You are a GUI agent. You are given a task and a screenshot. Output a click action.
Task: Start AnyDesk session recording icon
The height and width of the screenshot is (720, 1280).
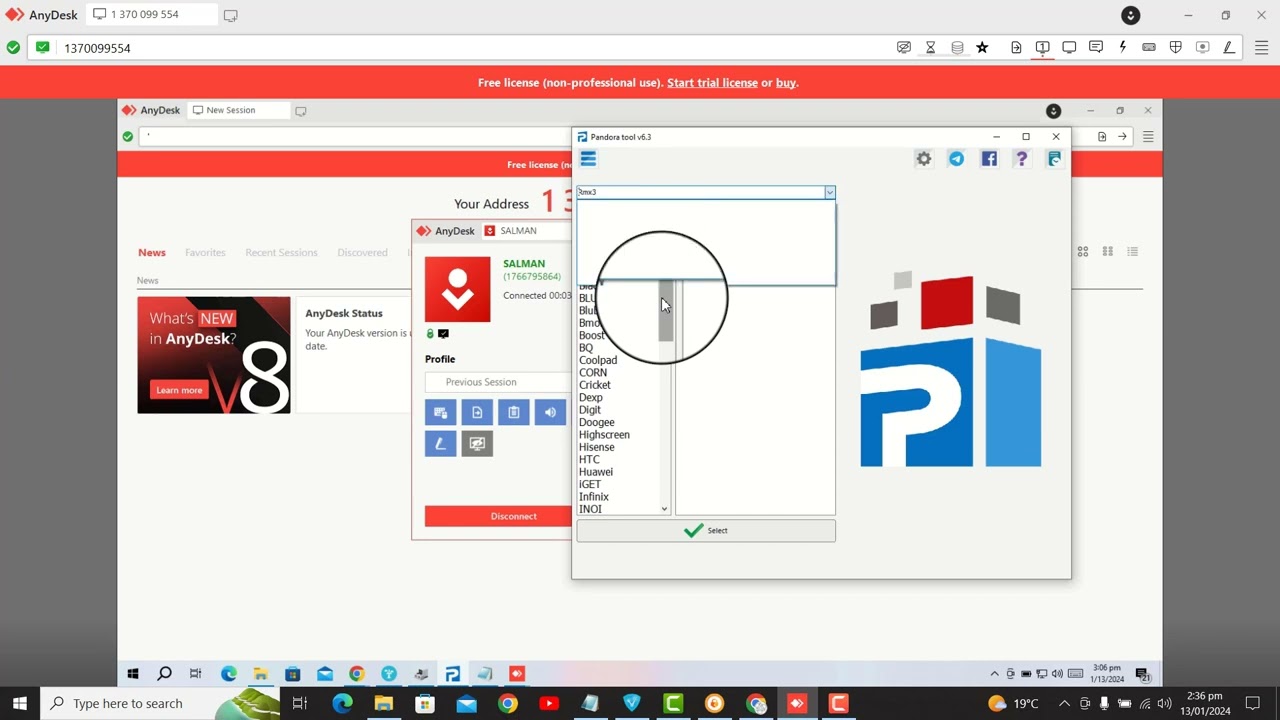point(1203,47)
